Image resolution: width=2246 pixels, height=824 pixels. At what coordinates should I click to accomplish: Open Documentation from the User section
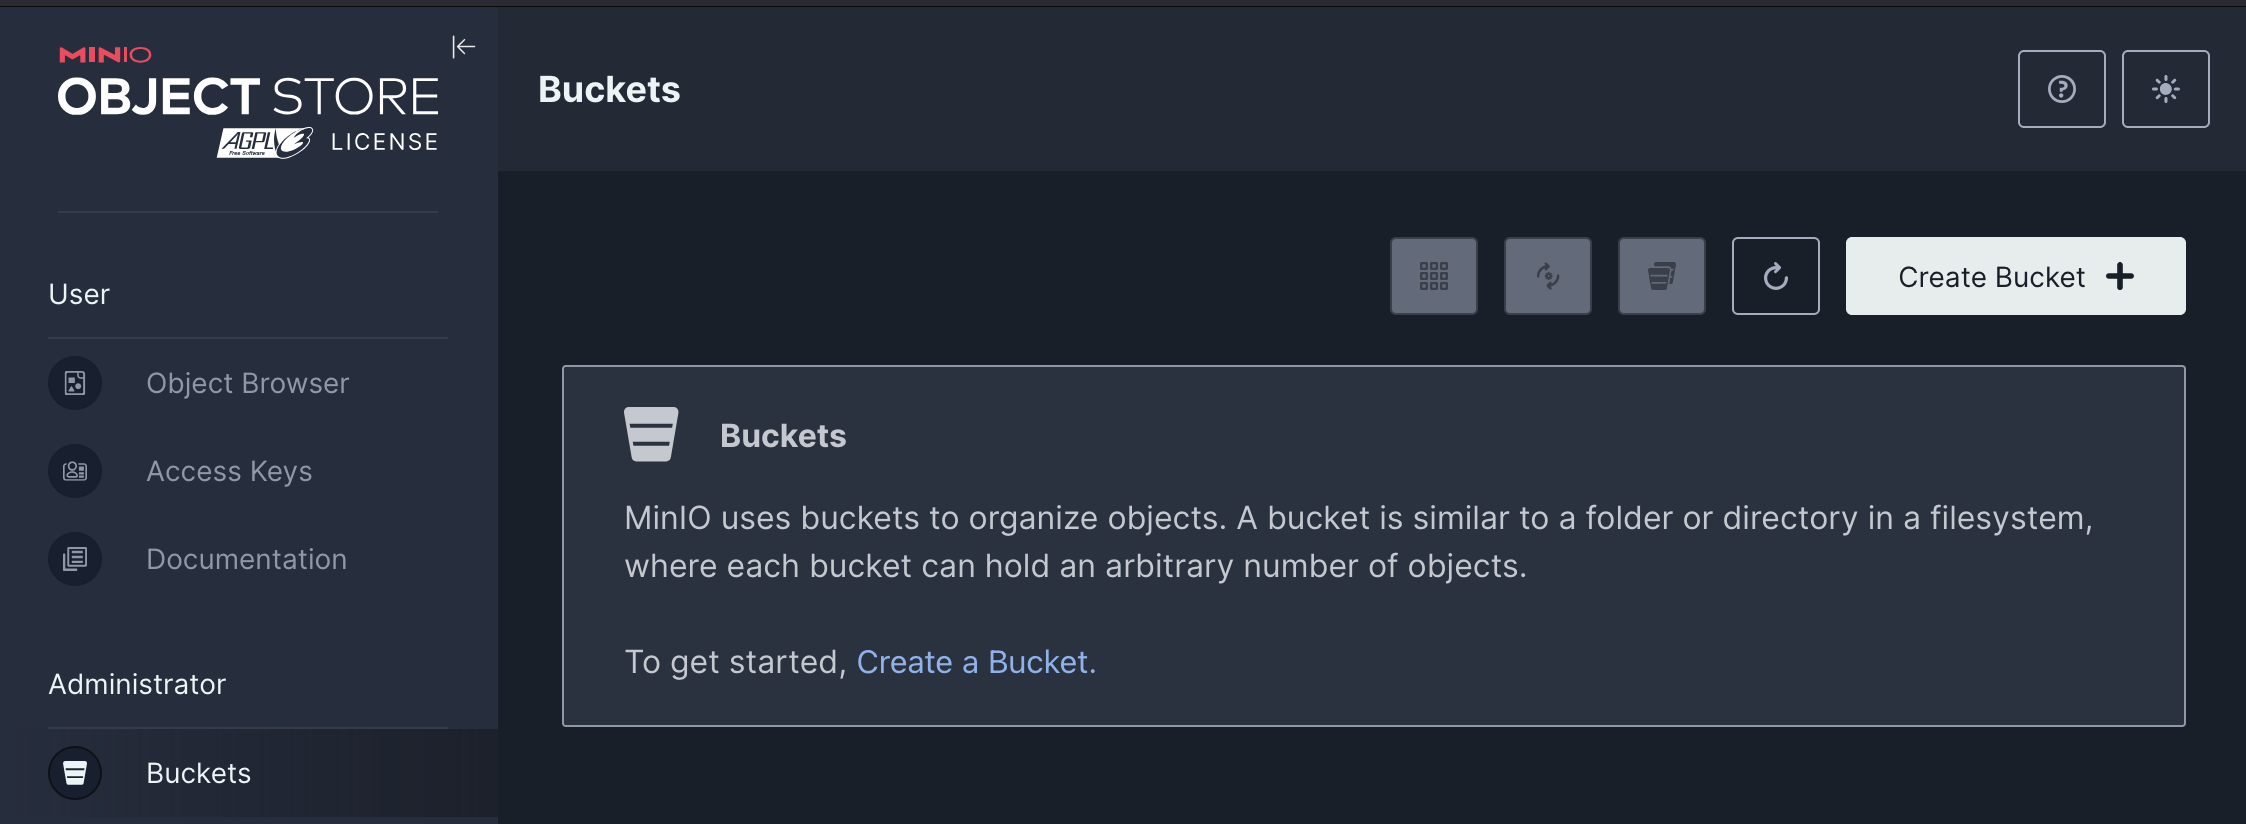[246, 558]
